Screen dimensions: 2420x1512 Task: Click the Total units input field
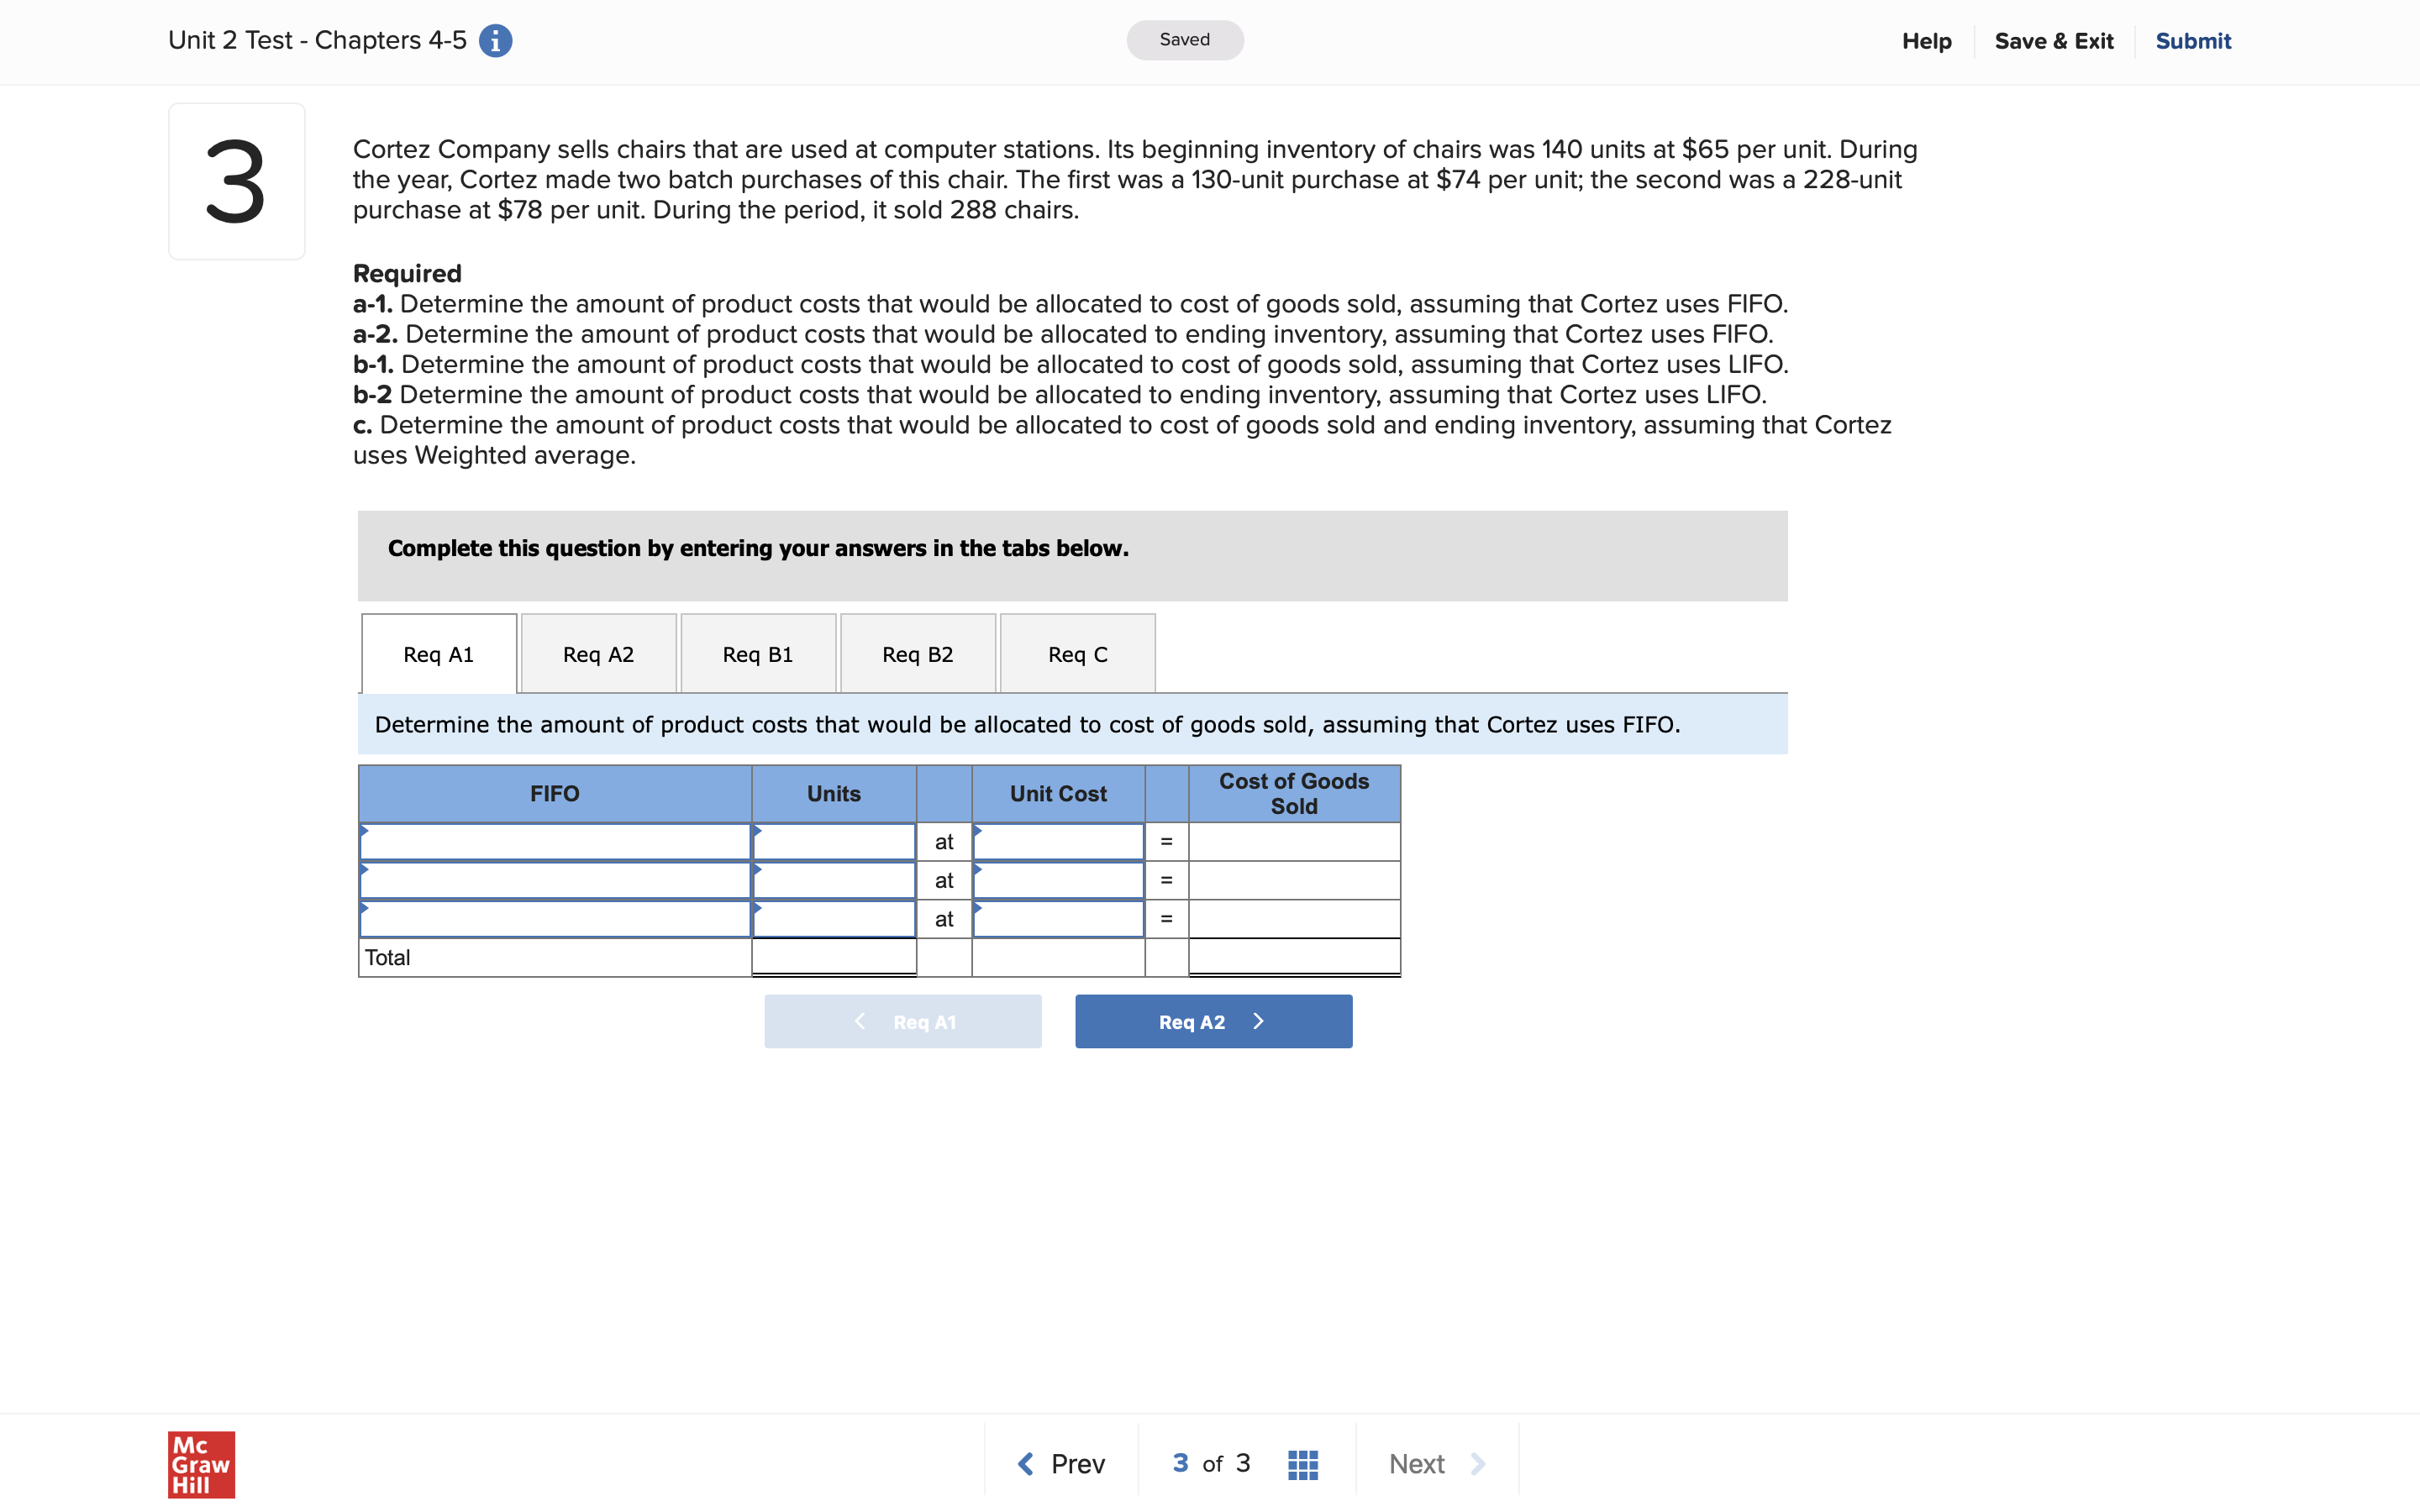click(833, 957)
